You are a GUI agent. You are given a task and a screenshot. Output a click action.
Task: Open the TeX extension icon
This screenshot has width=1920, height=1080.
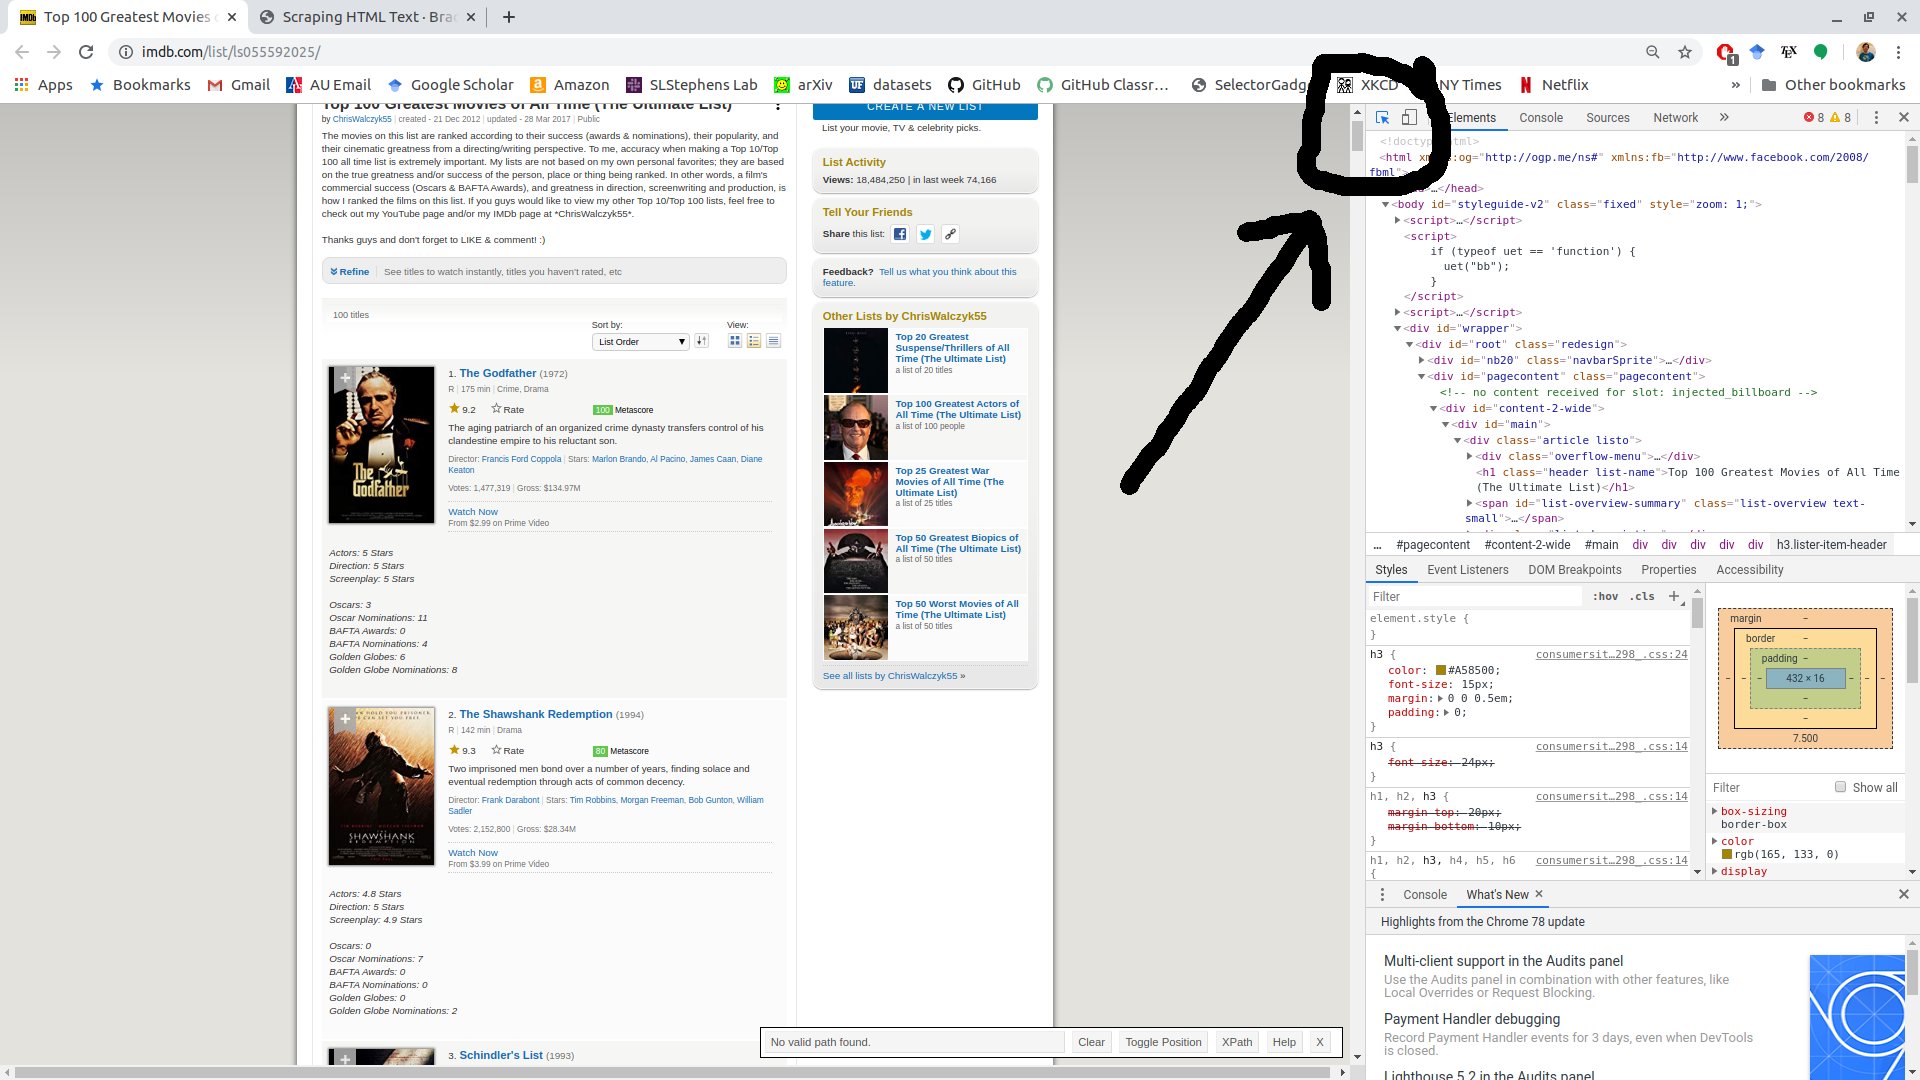1789,52
